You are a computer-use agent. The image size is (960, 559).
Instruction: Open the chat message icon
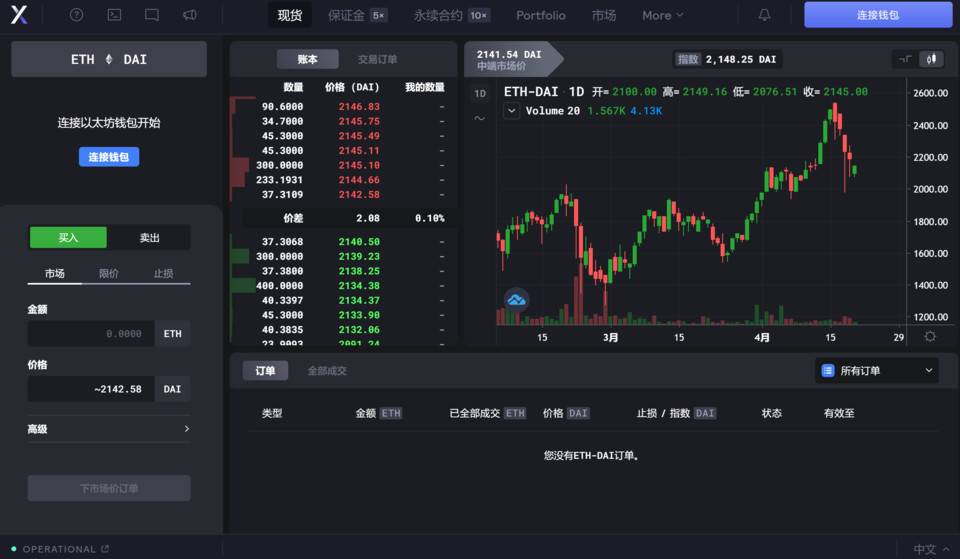coord(152,15)
